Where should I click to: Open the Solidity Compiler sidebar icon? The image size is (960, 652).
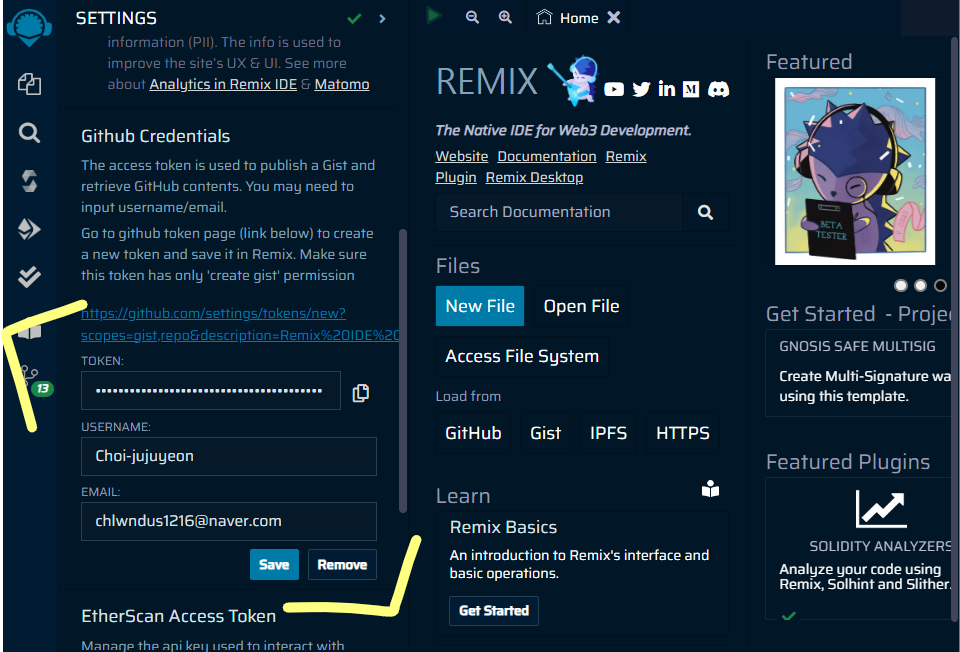point(29,181)
